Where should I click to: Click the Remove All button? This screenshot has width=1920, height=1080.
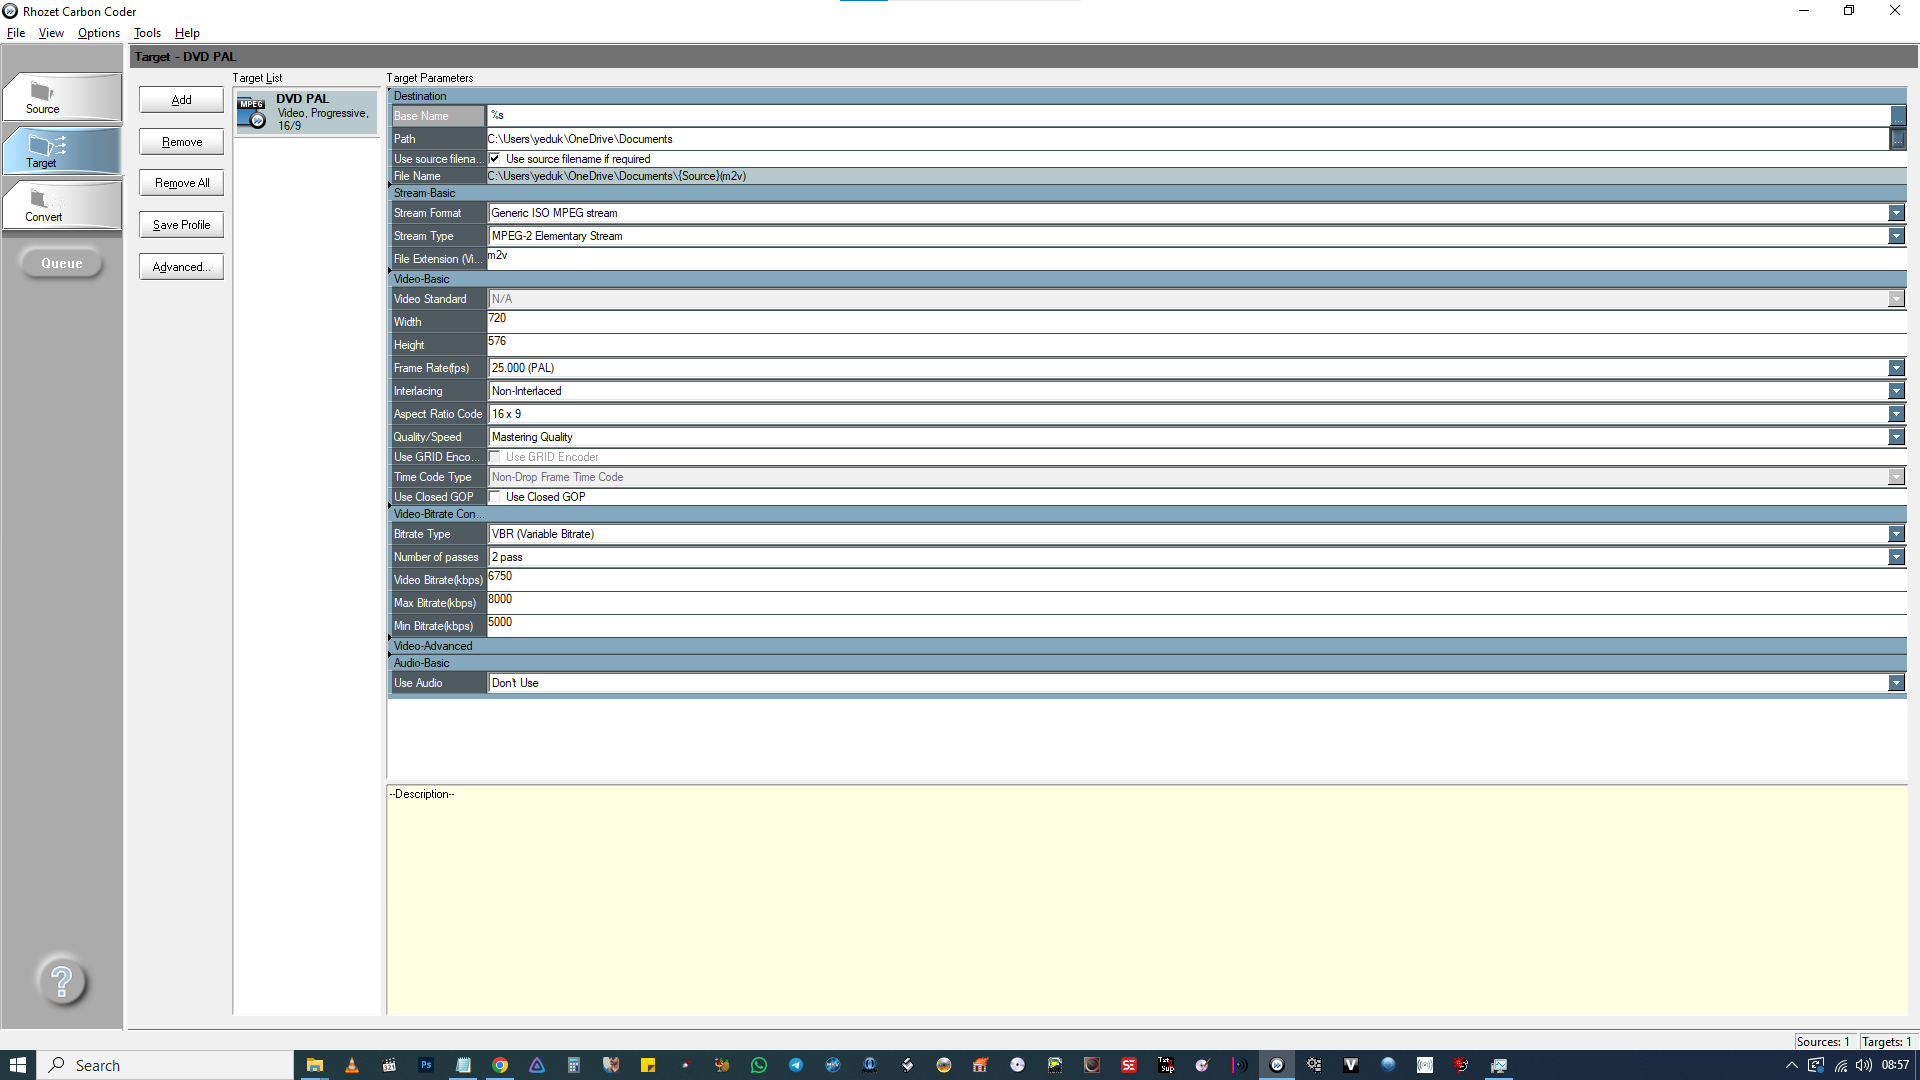pyautogui.click(x=181, y=183)
